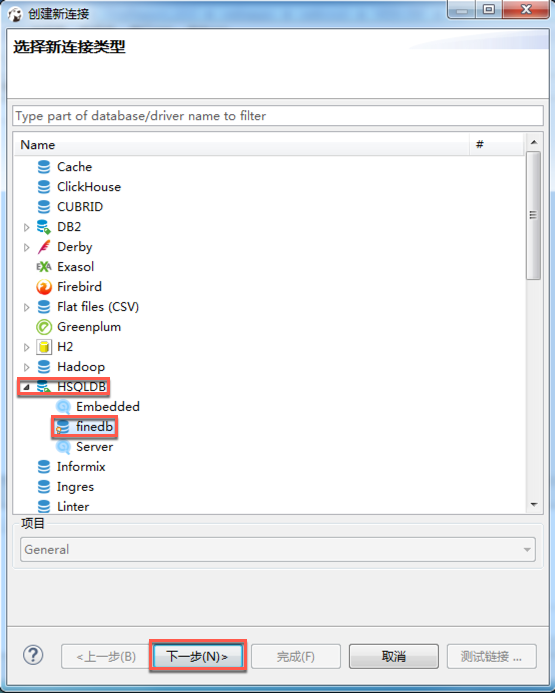The image size is (555, 693).
Task: Select the Greenplum text label
Action: (89, 327)
